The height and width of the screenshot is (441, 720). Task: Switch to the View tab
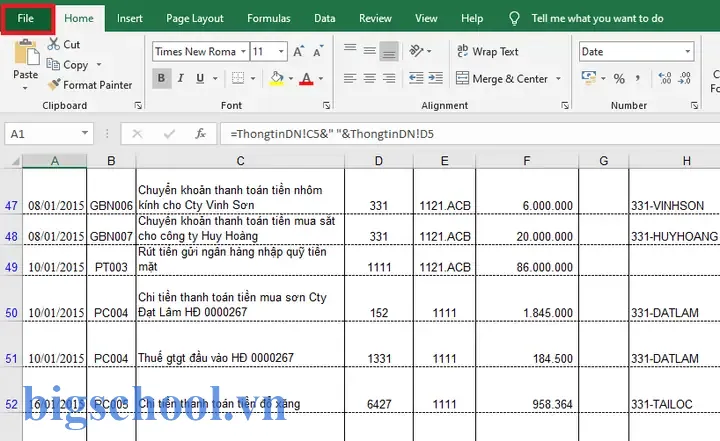point(426,18)
